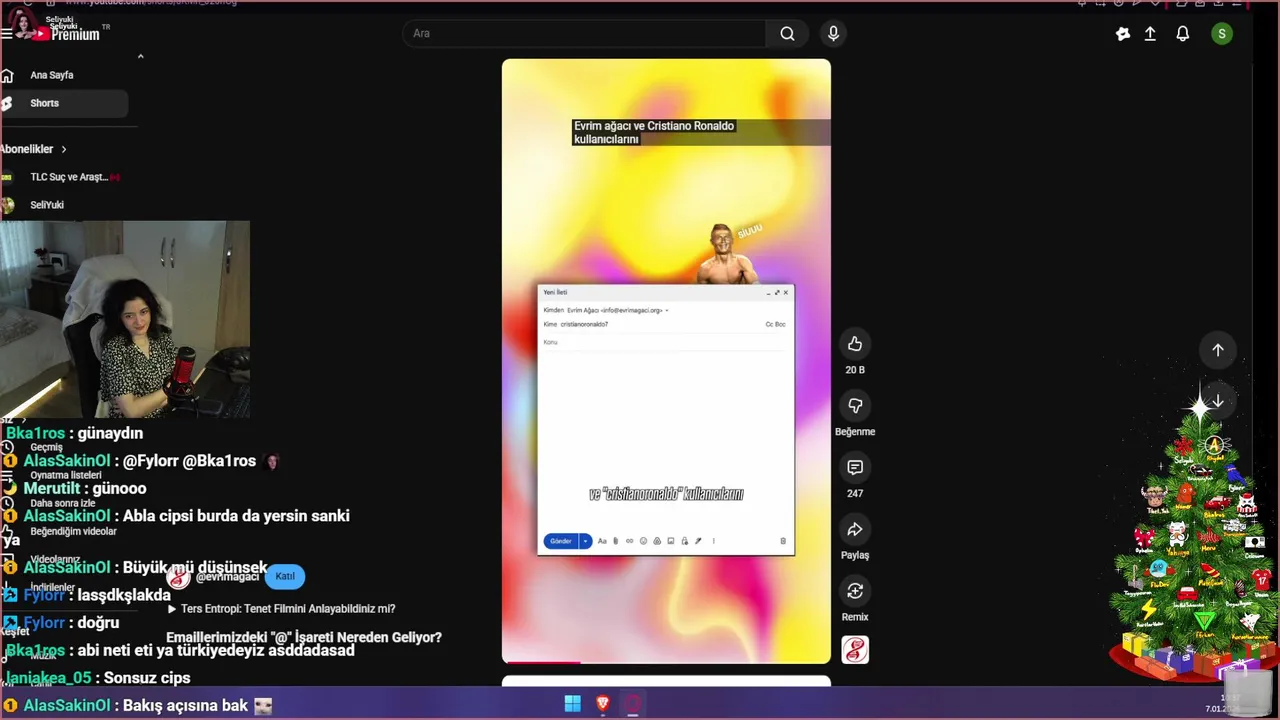Start voice search with microphone icon
Screen dimensions: 1280x720
point(833,33)
